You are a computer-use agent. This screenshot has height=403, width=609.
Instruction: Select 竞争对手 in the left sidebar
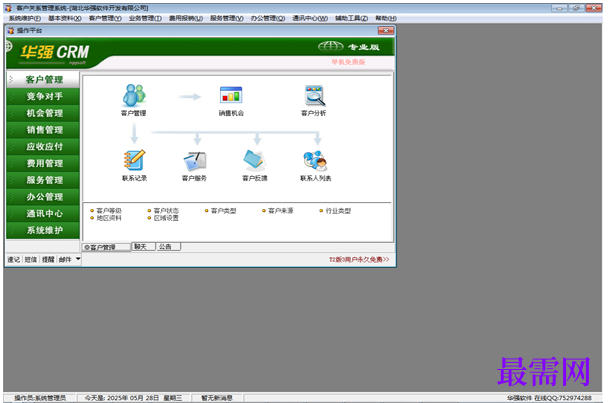[x=43, y=96]
